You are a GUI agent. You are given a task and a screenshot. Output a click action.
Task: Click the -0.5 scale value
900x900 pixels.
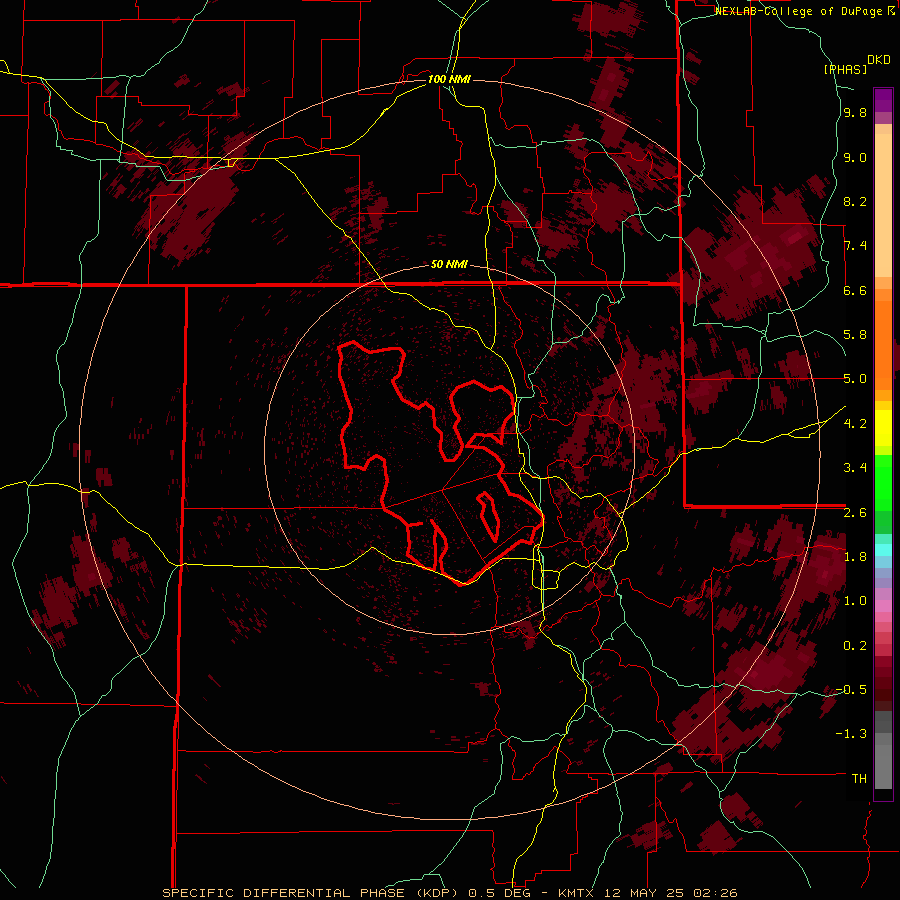click(851, 690)
